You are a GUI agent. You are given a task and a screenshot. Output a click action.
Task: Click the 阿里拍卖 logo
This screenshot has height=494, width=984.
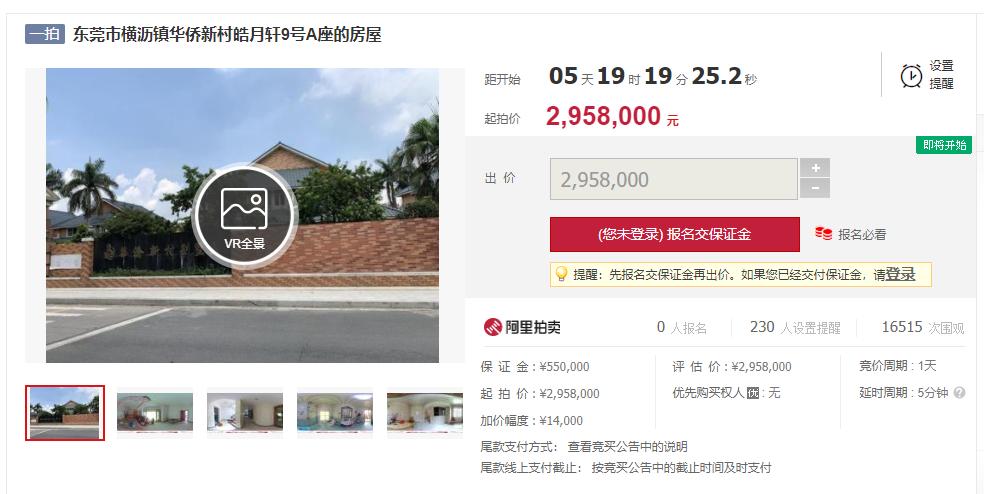(522, 327)
